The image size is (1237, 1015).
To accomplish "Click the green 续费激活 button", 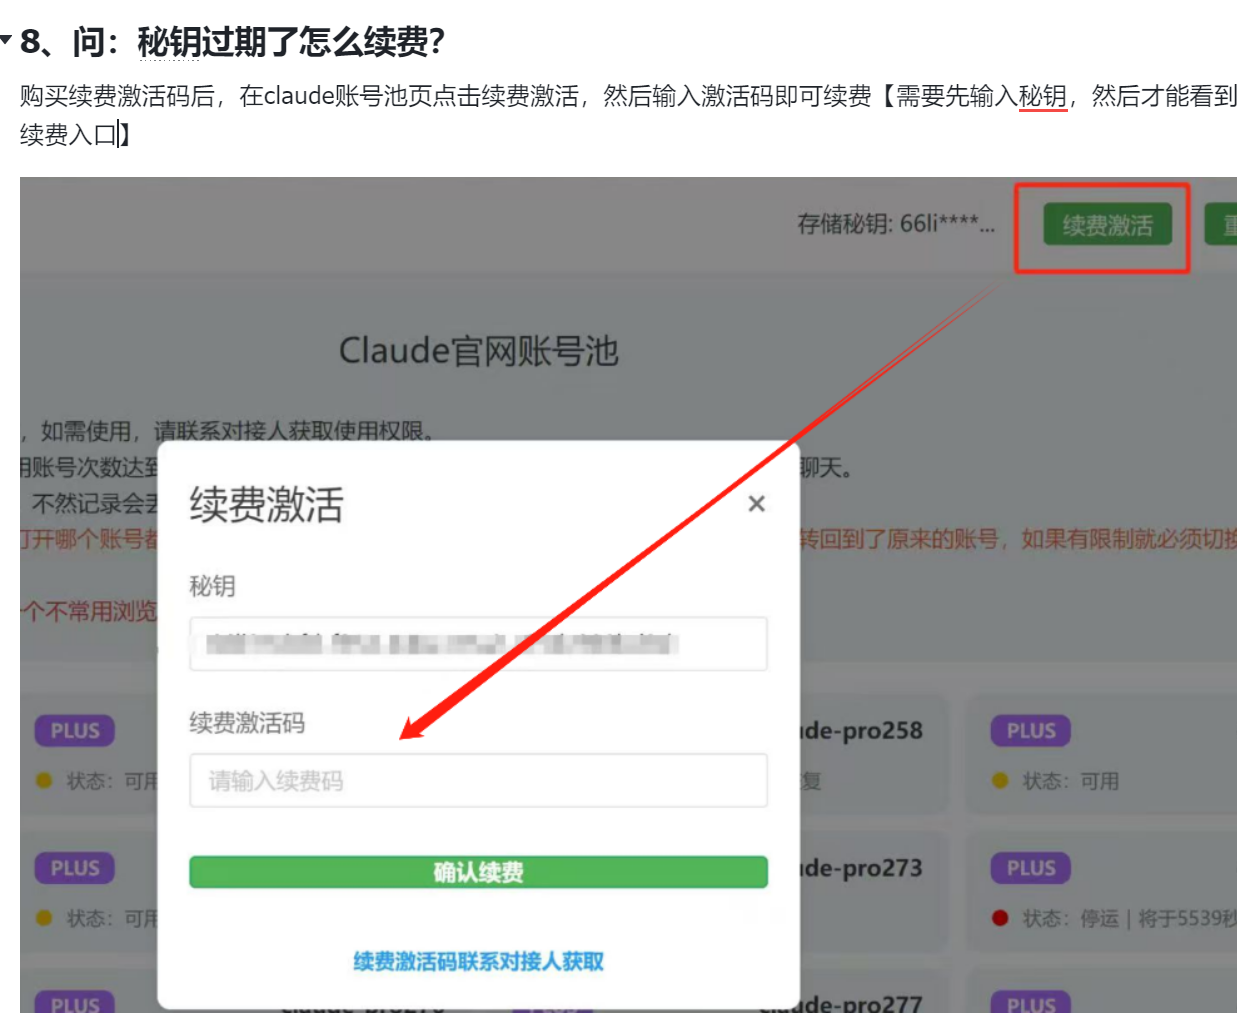I will [1107, 225].
